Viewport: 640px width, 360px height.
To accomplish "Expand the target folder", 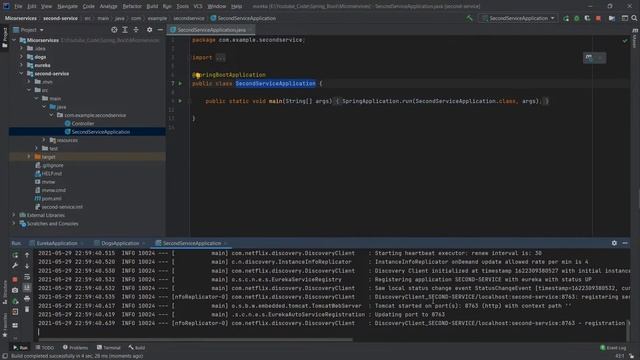I will (29, 157).
